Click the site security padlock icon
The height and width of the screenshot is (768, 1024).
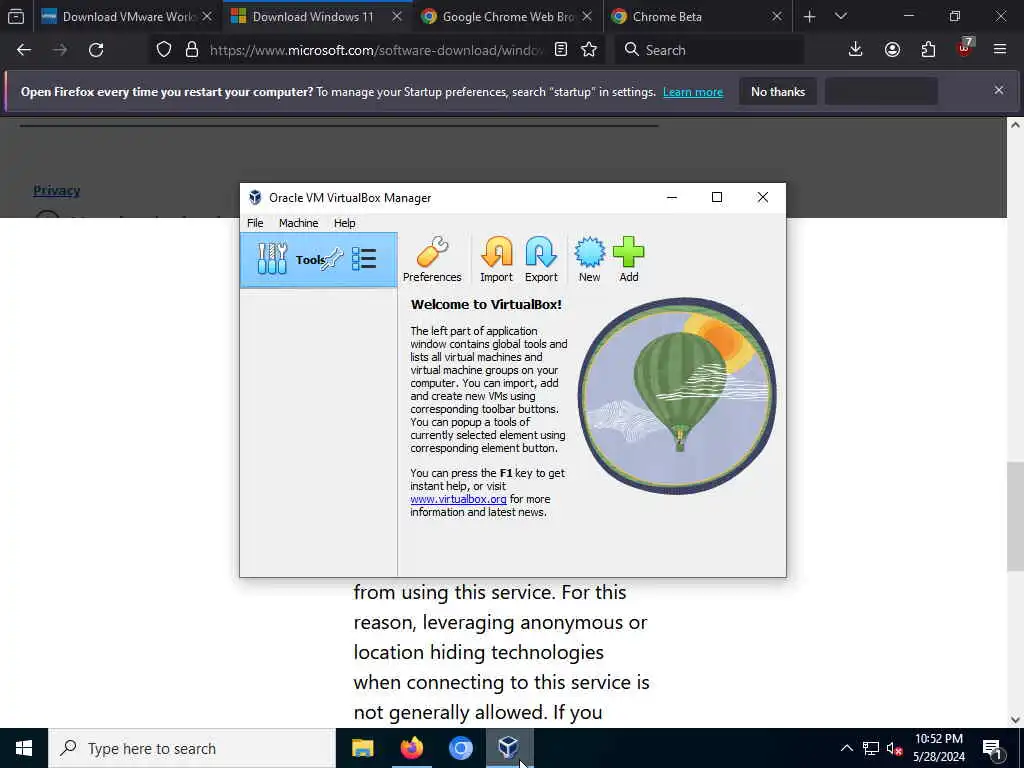coord(191,50)
